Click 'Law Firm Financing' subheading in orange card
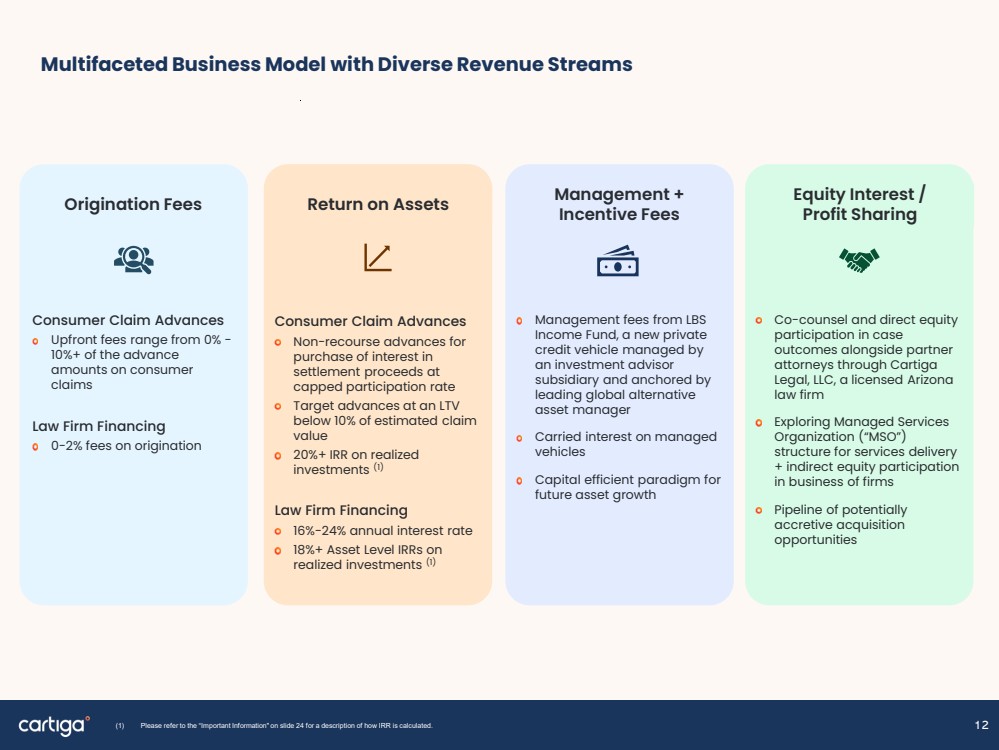Viewport: 999px width, 750px height. click(x=341, y=510)
